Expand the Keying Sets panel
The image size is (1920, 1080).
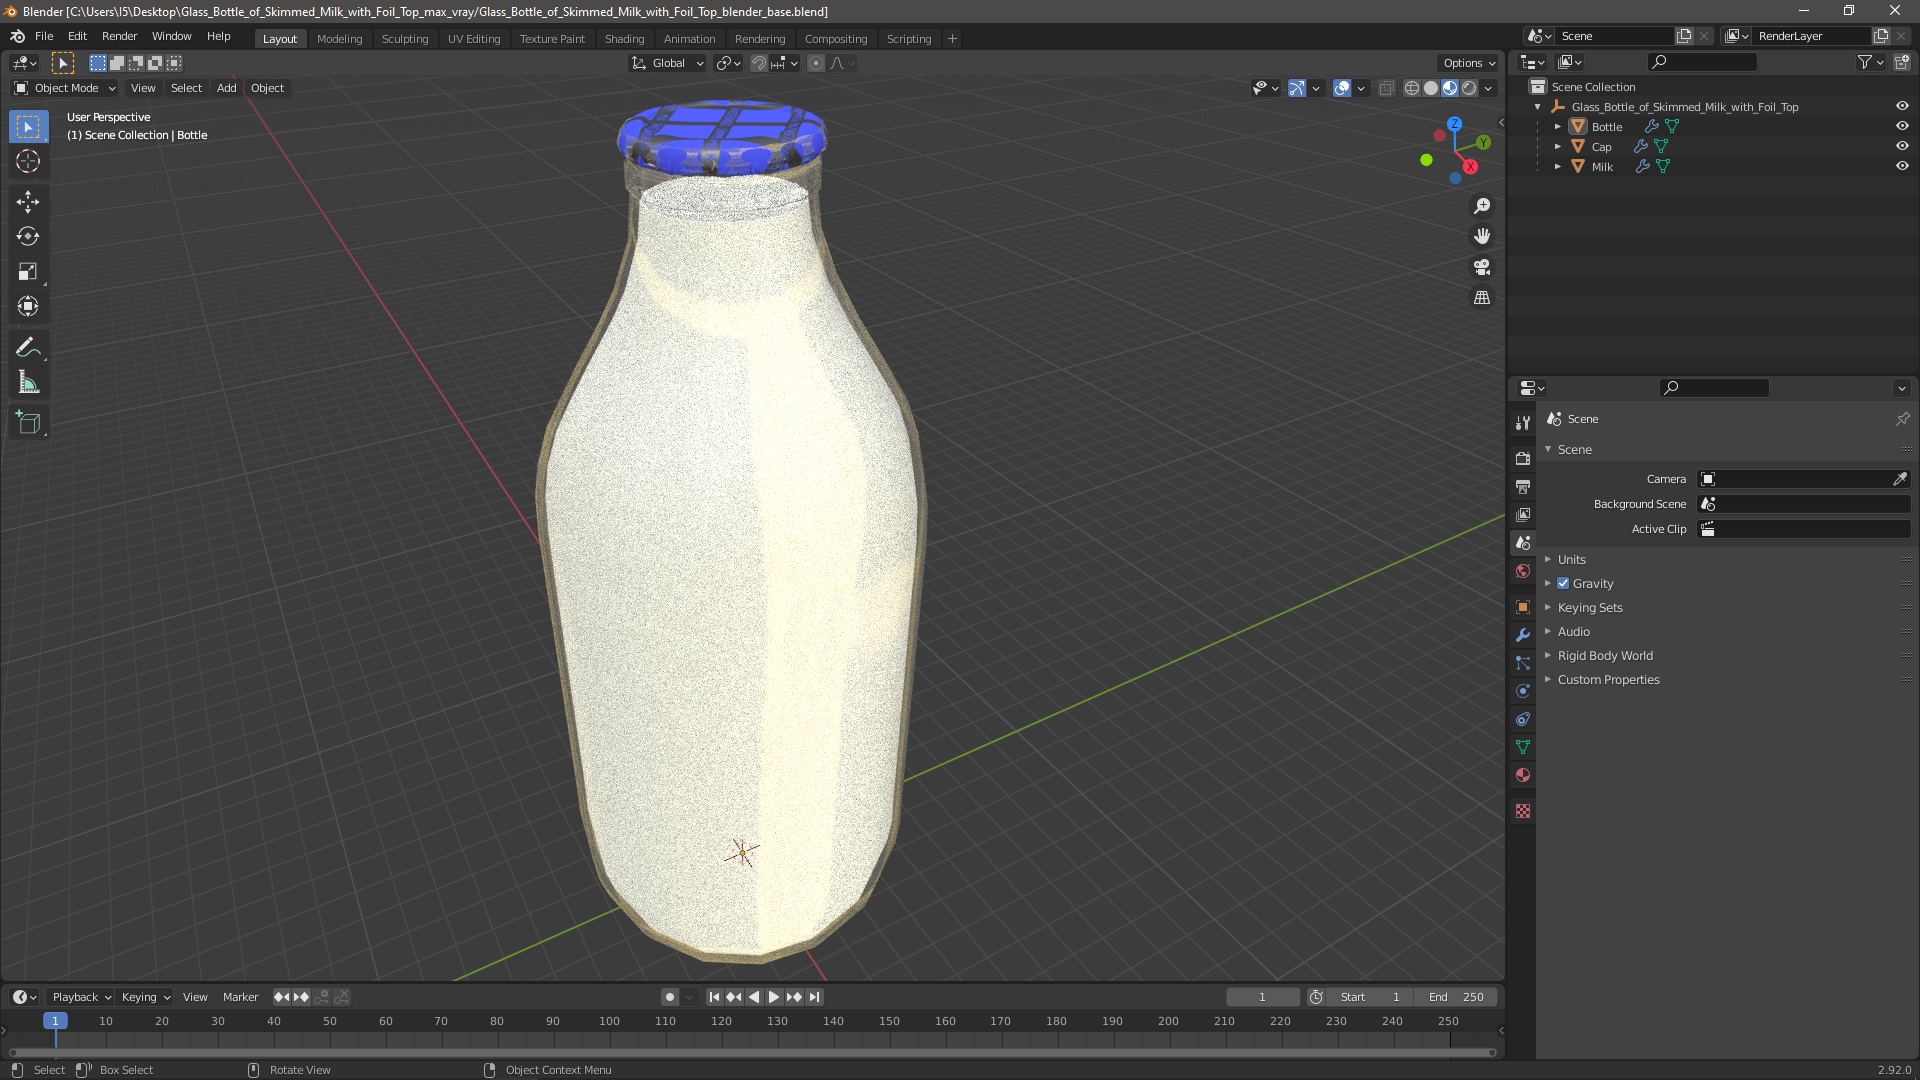pos(1589,607)
